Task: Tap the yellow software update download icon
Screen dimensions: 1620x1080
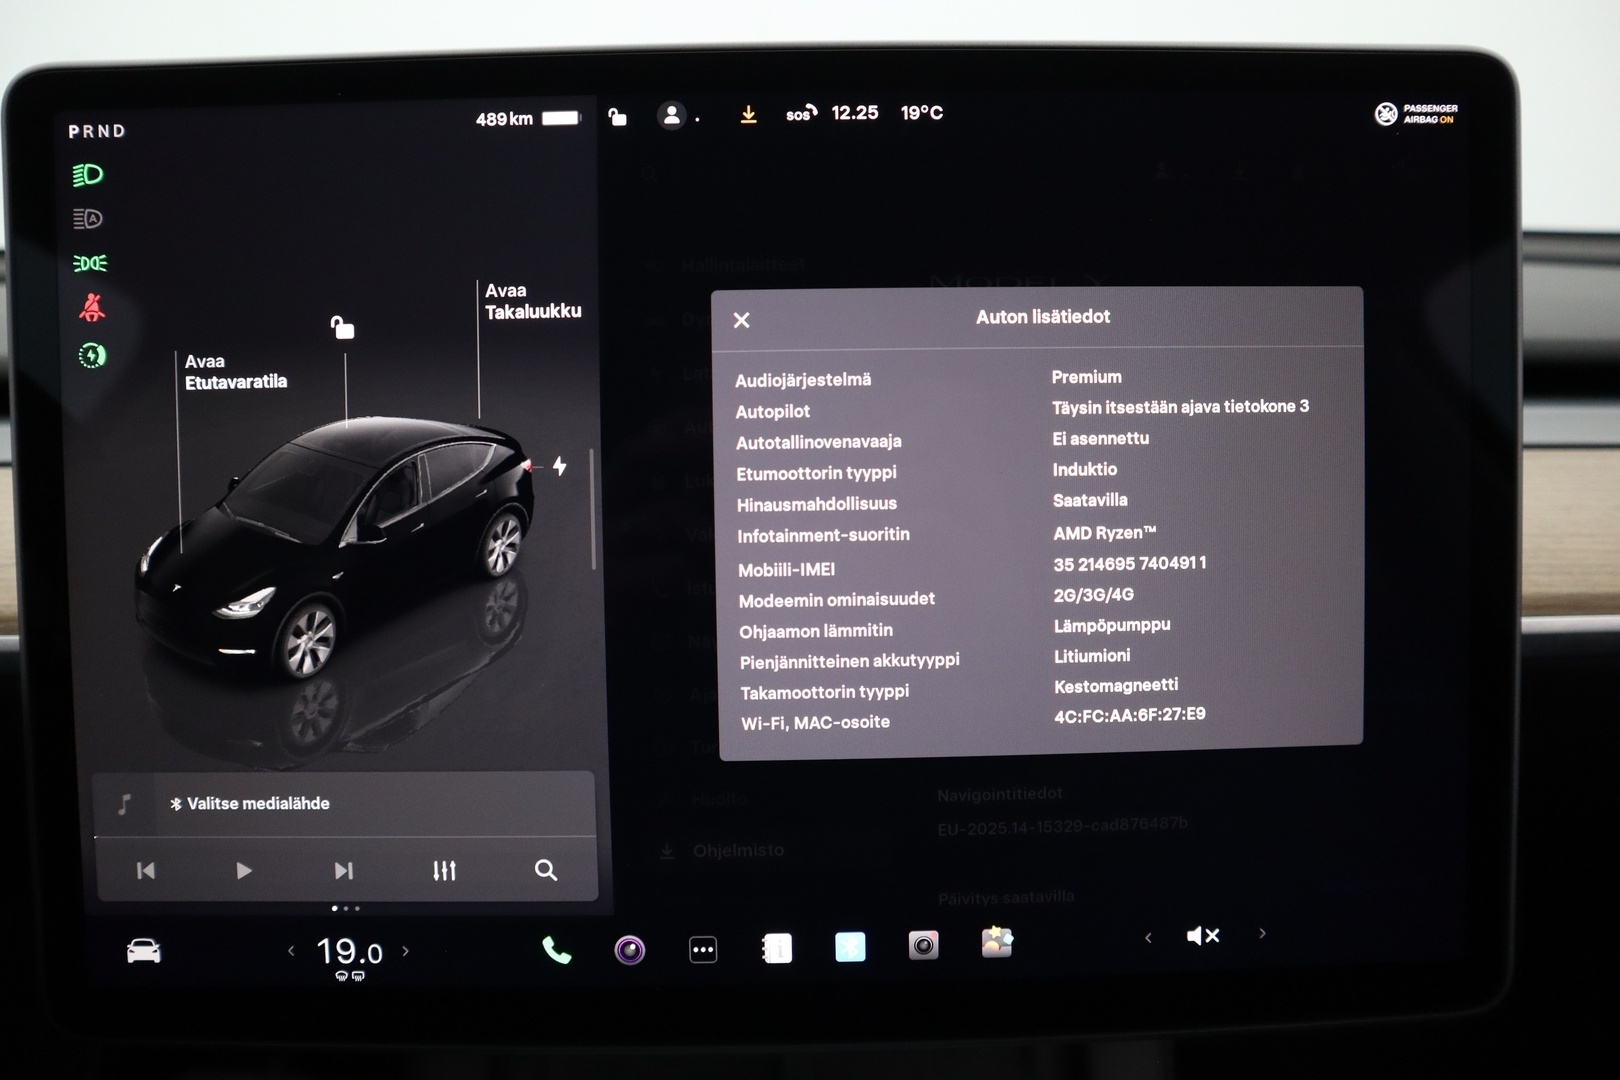Action: (748, 112)
